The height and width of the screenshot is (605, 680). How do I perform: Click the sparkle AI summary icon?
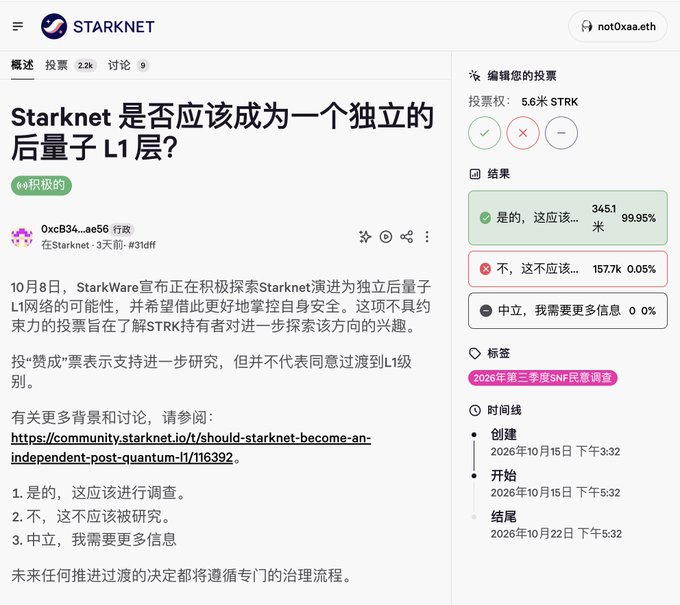(x=365, y=237)
